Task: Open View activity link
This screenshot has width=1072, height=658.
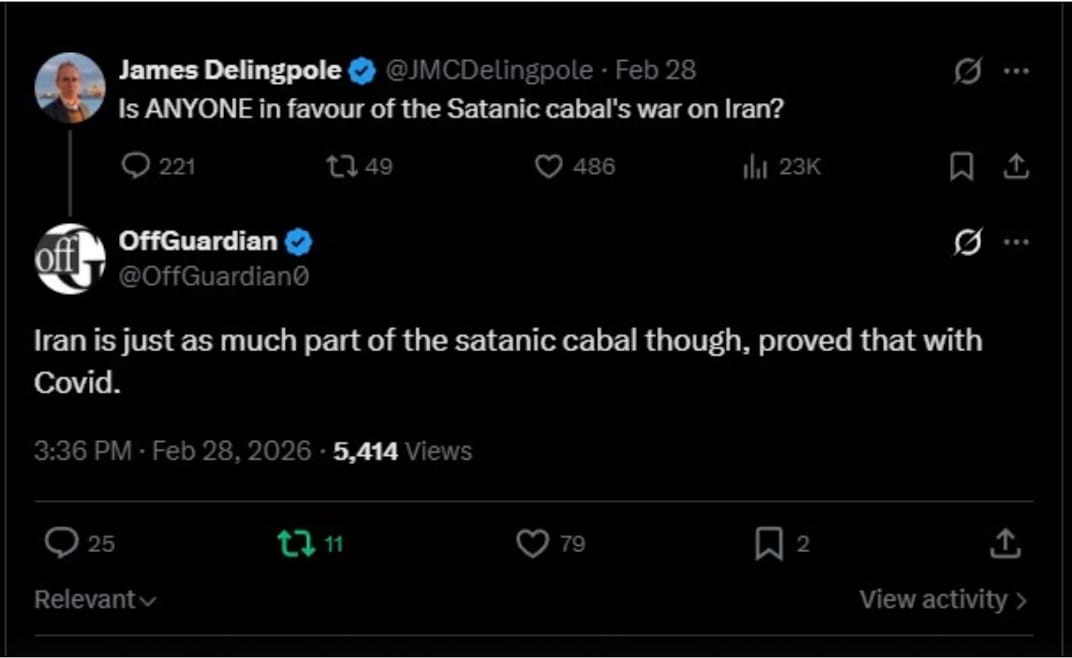Action: pos(942,600)
